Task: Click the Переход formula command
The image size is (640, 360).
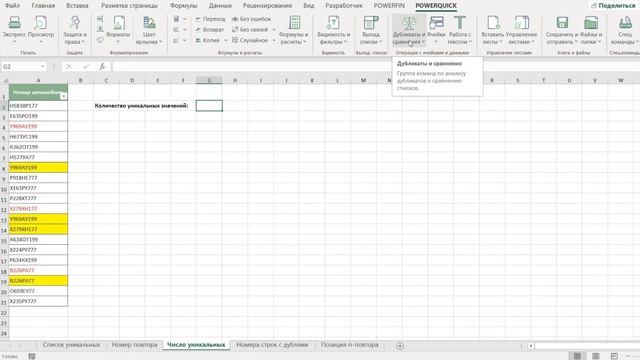Action: [x=210, y=19]
